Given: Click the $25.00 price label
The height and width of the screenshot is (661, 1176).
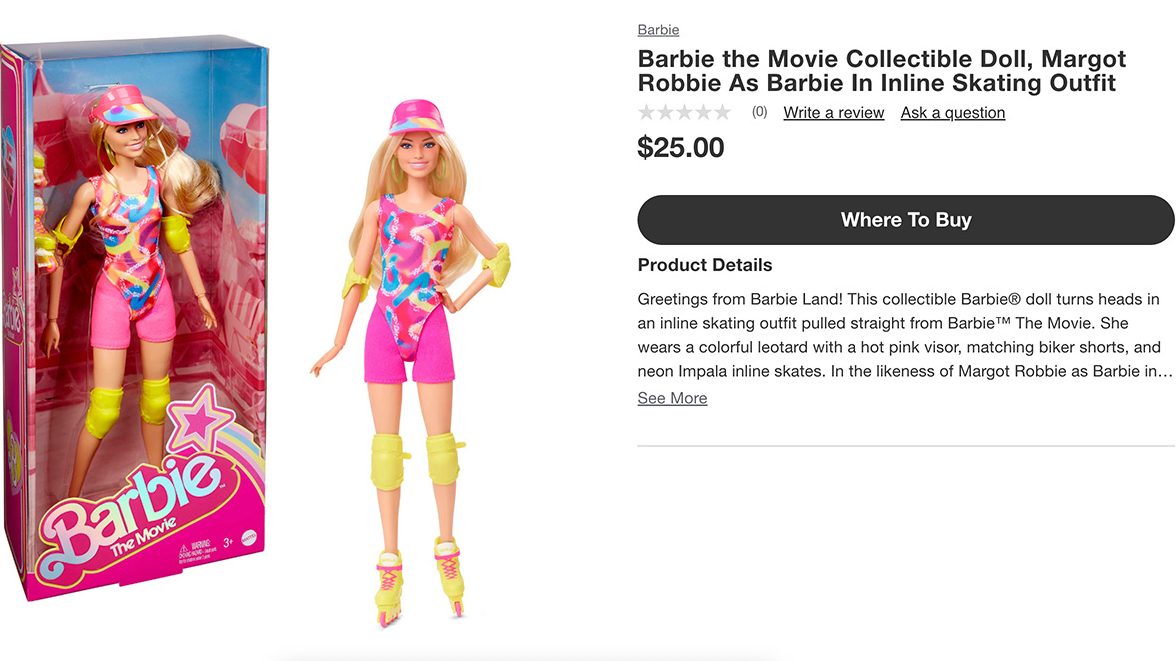Looking at the screenshot, I should 680,147.
